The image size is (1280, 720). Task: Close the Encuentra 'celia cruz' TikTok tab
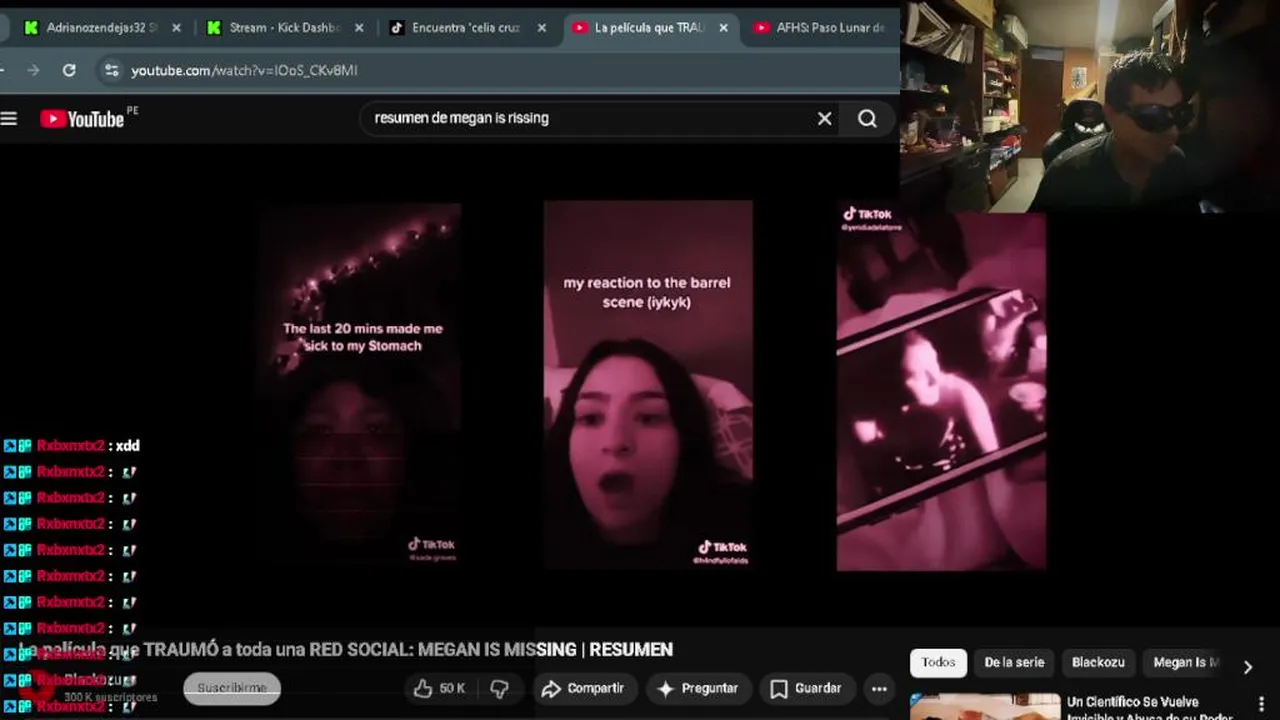click(542, 28)
